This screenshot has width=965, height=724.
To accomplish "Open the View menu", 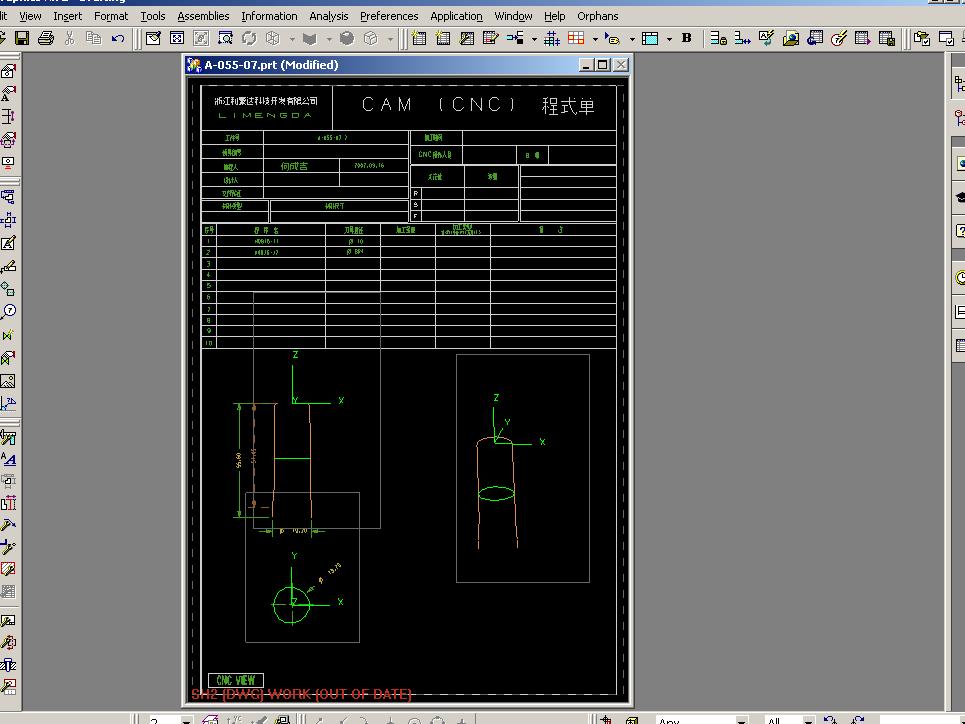I will (x=30, y=16).
